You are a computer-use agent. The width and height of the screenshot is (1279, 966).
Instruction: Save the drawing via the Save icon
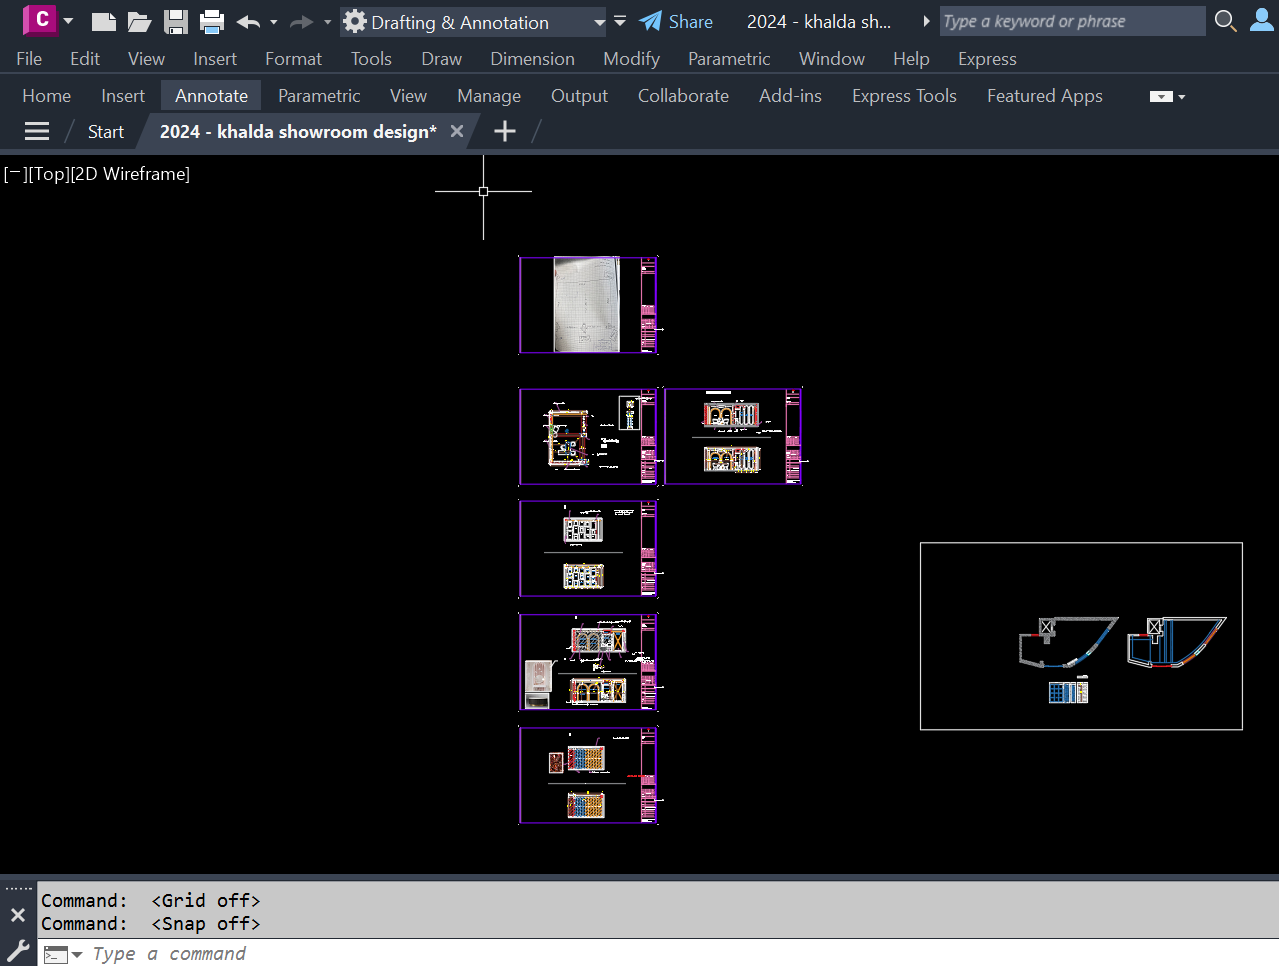coord(176,22)
